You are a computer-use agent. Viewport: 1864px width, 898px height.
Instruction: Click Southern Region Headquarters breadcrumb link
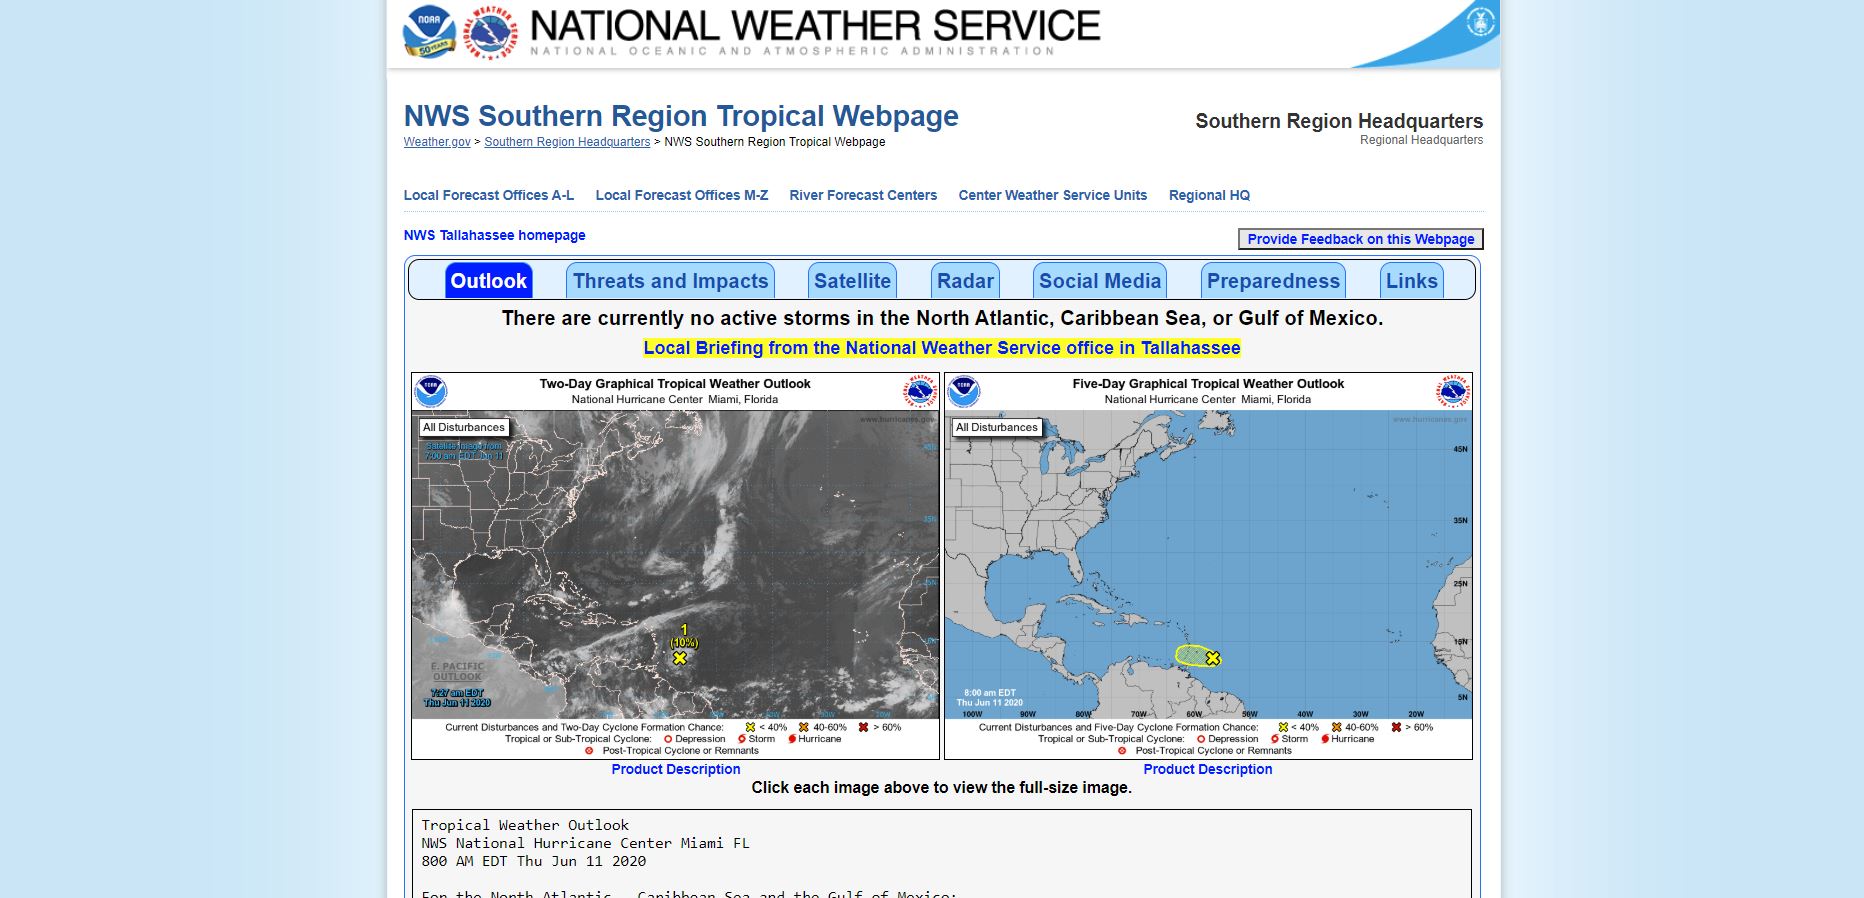click(567, 142)
